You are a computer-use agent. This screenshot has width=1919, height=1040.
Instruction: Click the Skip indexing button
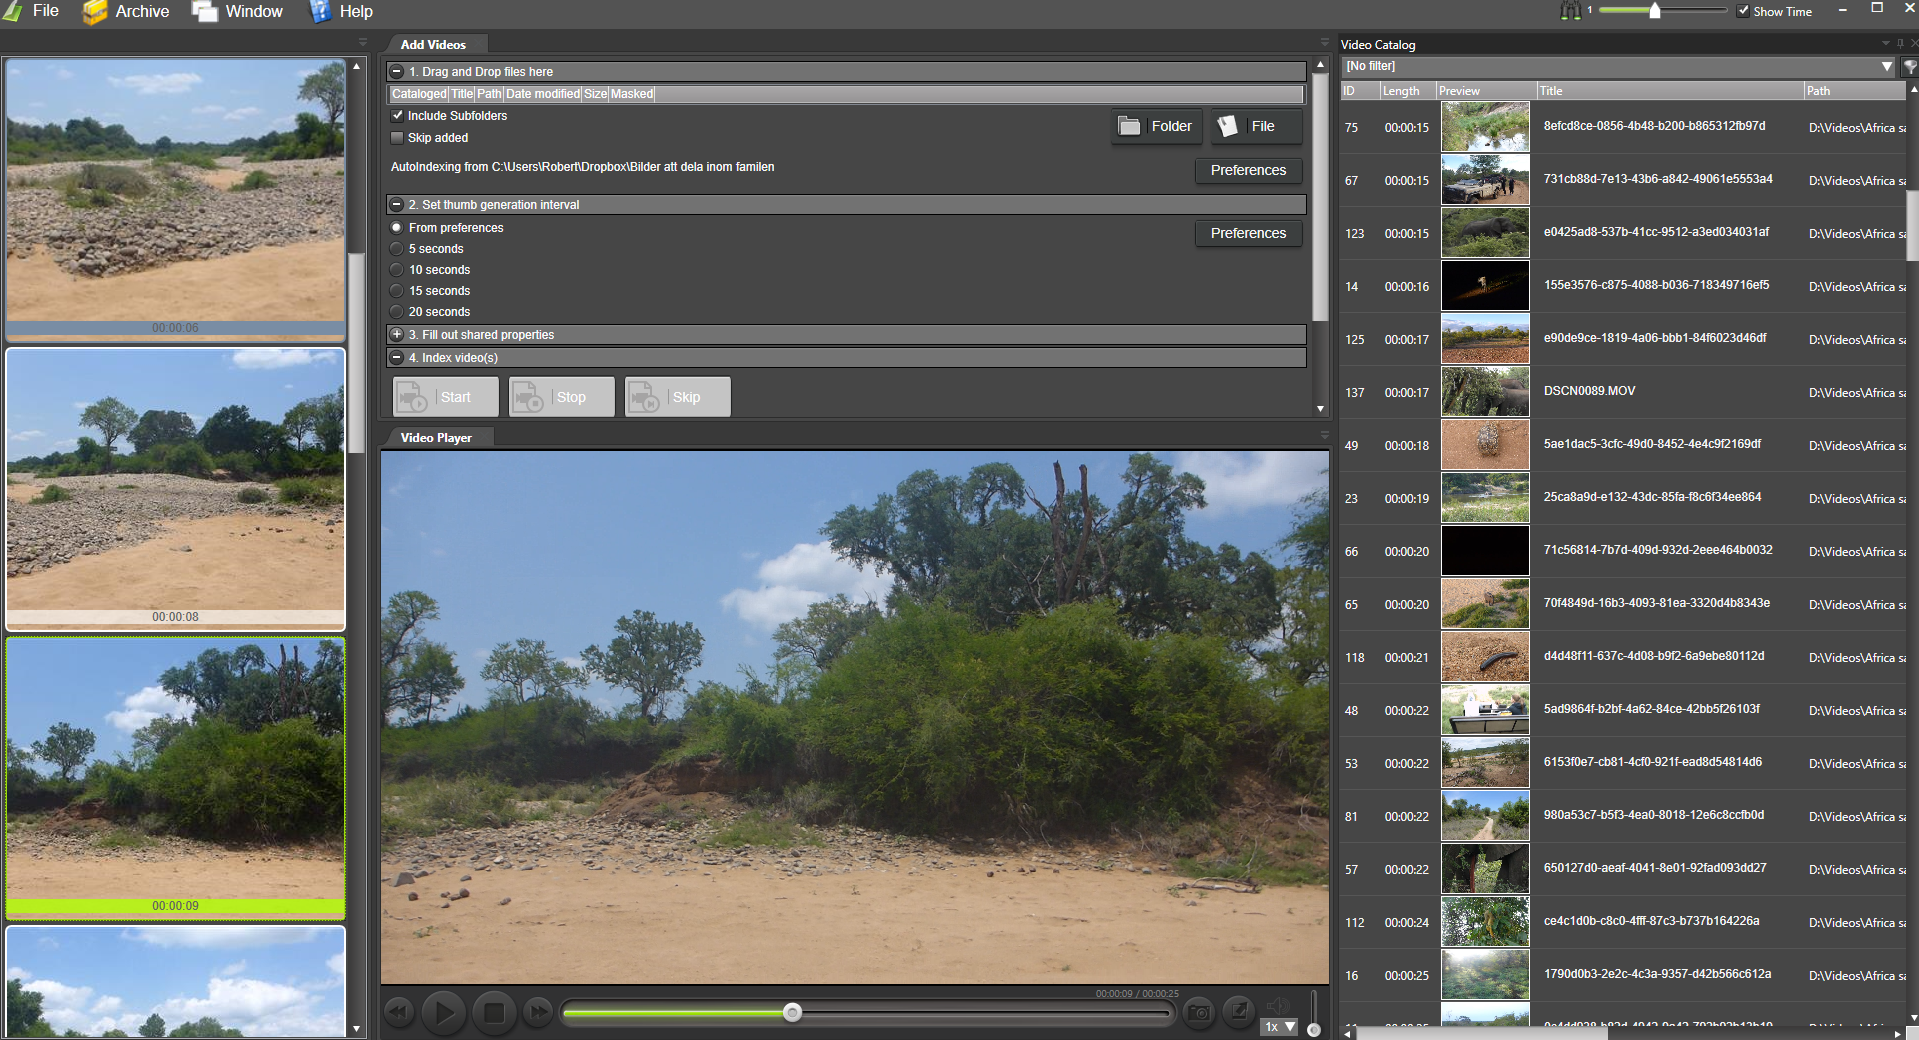(x=677, y=396)
